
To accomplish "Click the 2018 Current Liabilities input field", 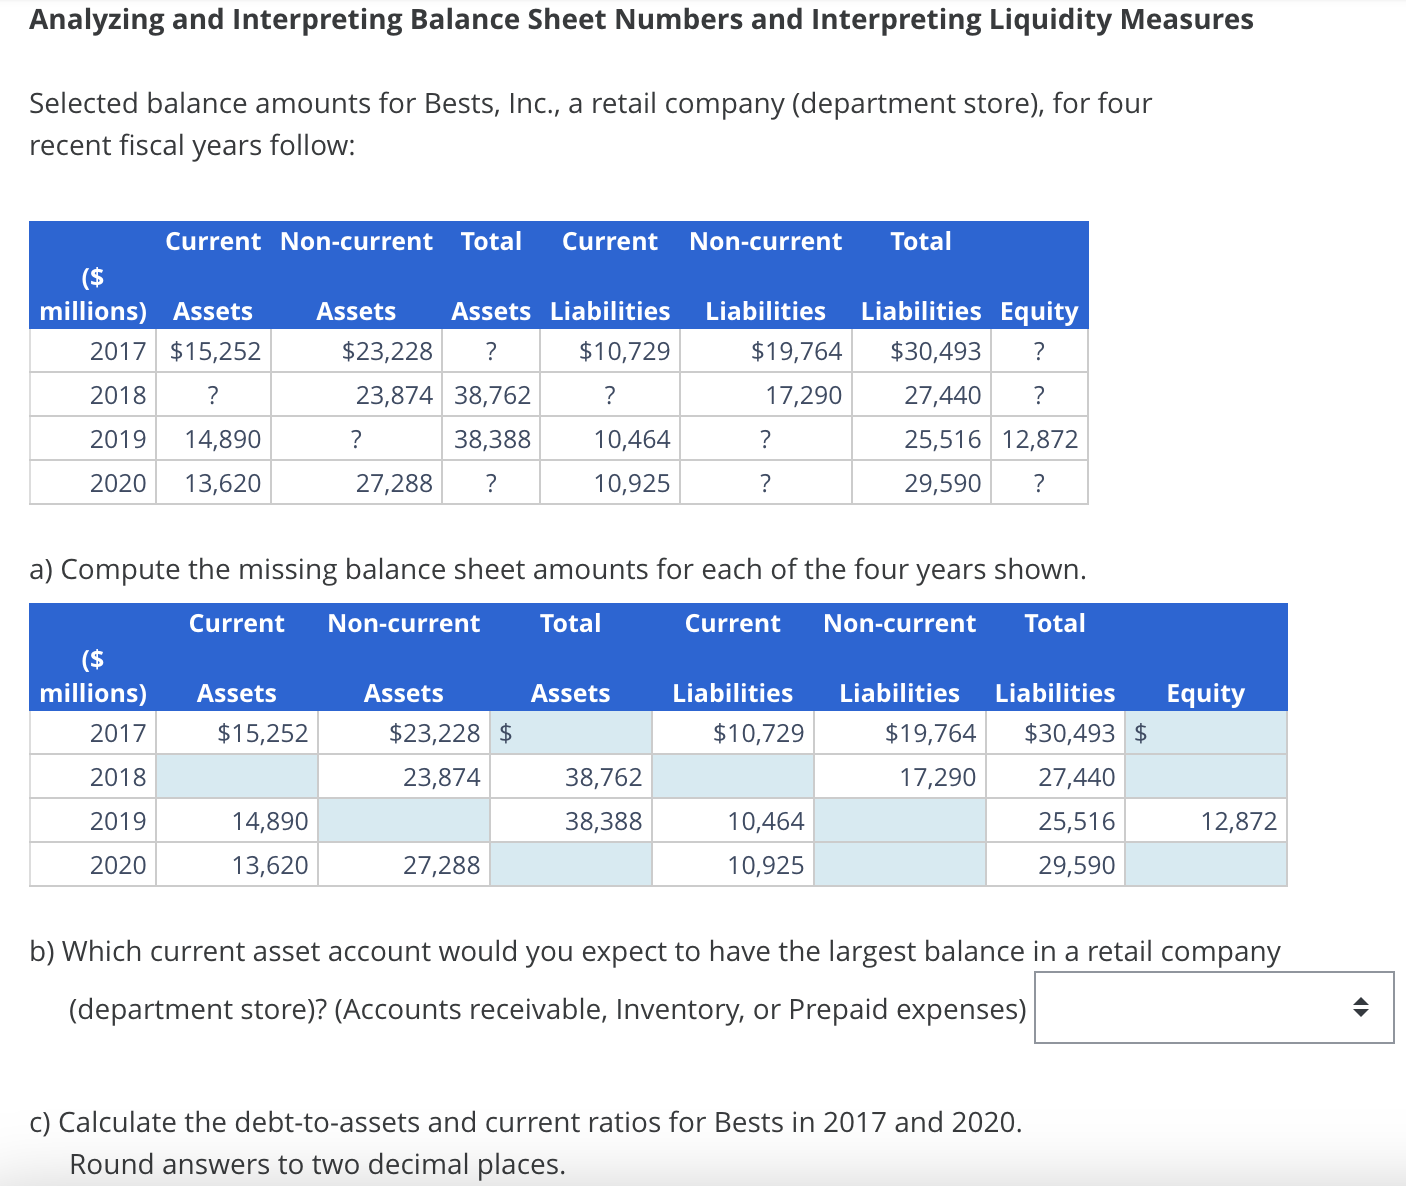I will 733,777.
